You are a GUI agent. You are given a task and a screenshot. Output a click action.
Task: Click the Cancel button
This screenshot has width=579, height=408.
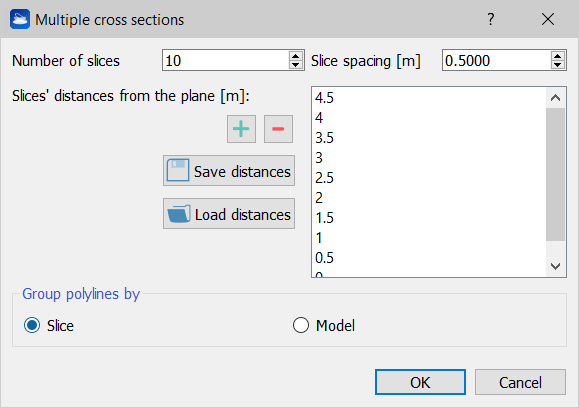pyautogui.click(x=520, y=382)
